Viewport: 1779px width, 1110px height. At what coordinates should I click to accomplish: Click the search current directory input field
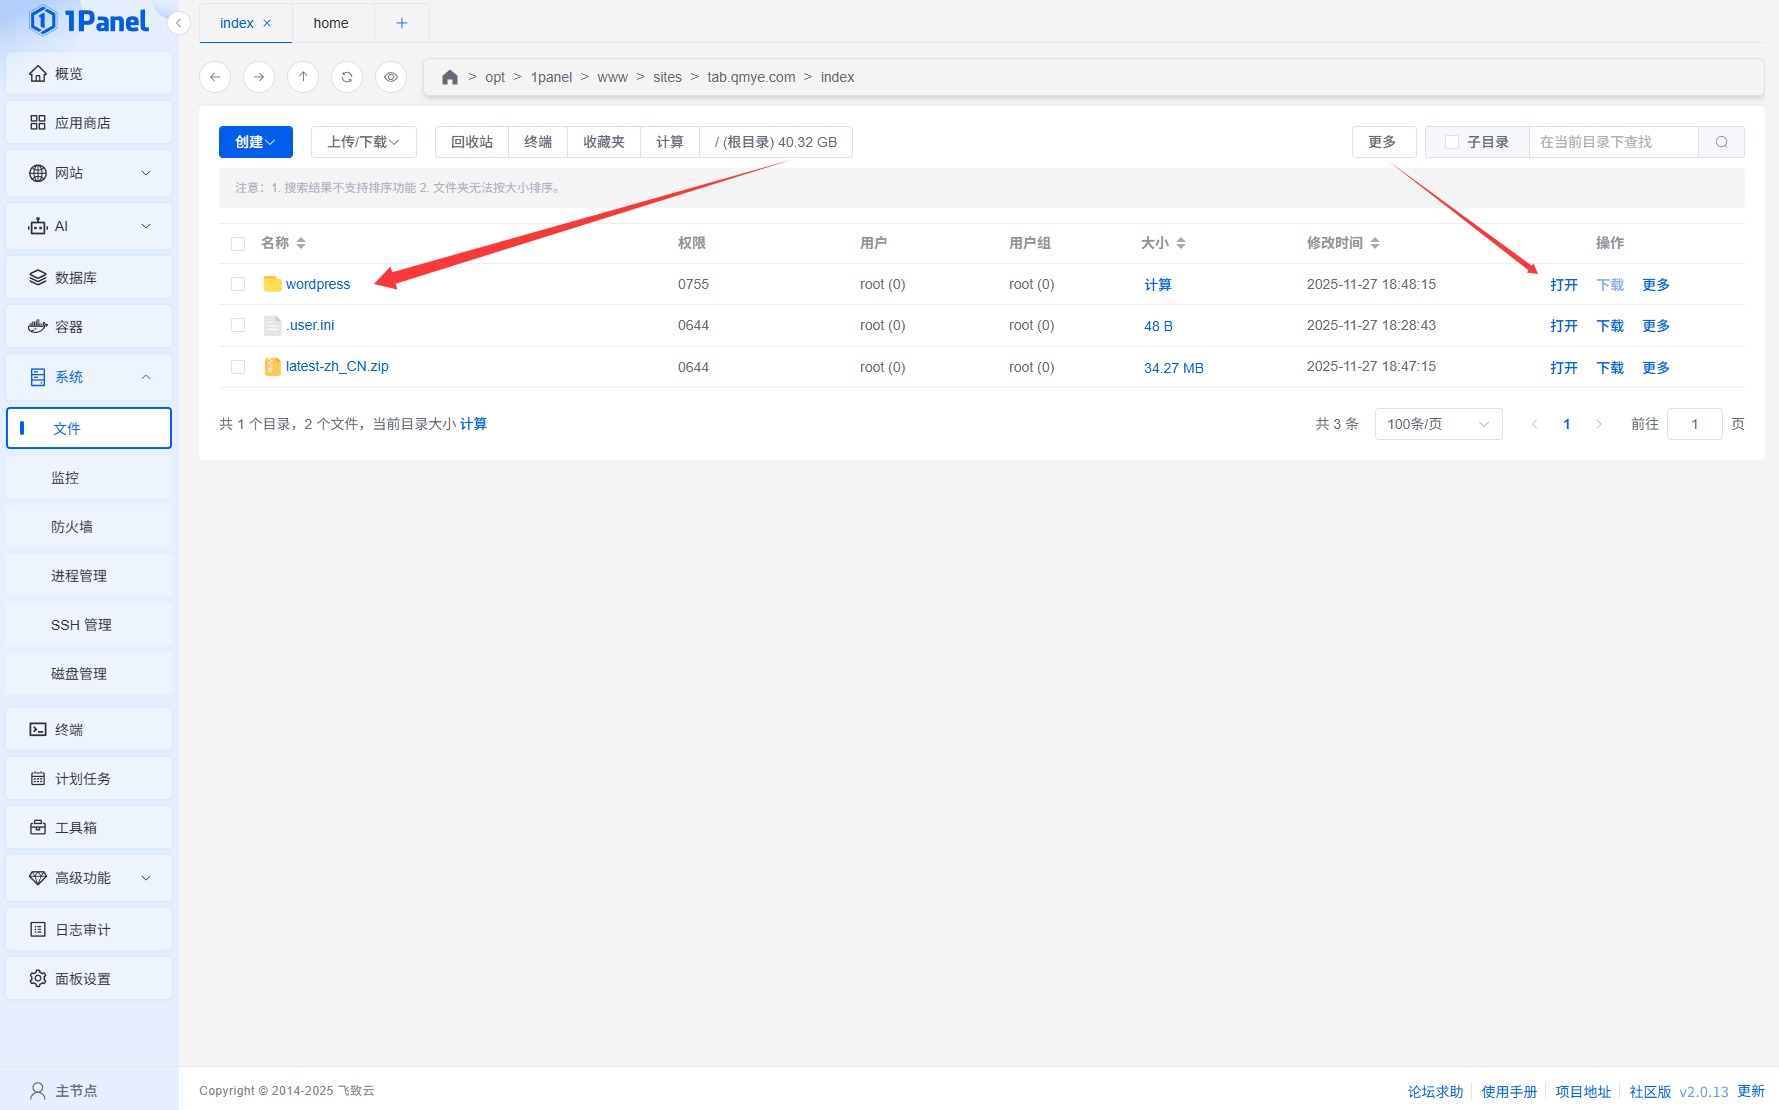(1612, 142)
